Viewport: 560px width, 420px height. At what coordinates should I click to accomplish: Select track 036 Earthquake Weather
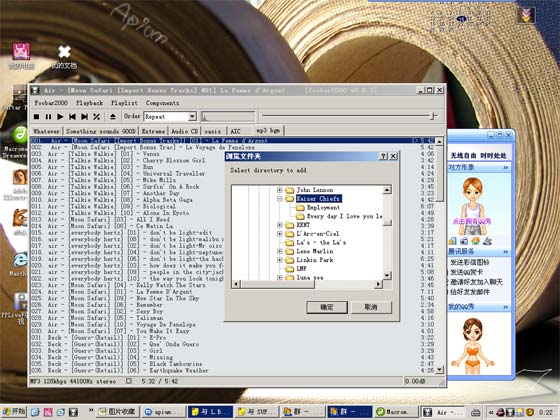[x=232, y=370]
